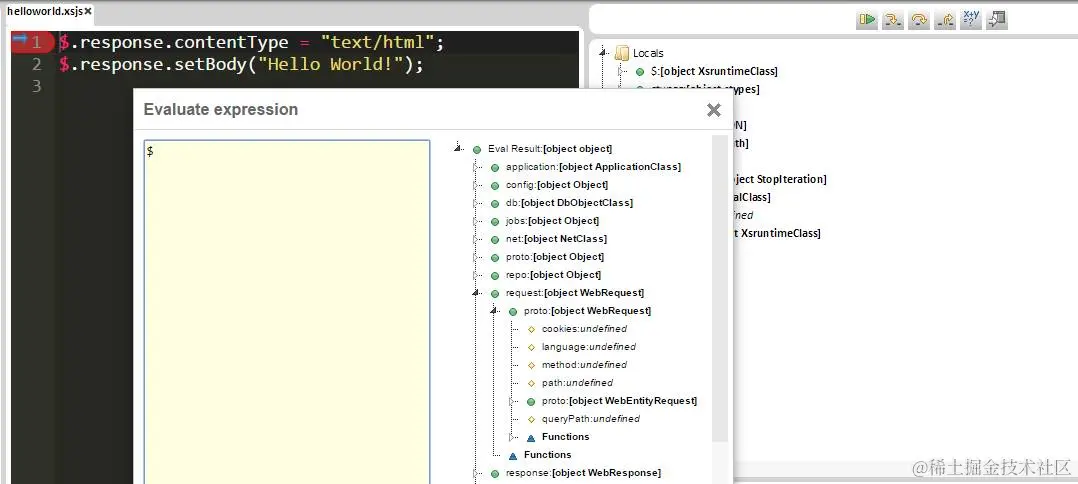Click code line $.response.setBody("Hello World!")
The image size is (1078, 484).
(x=241, y=65)
